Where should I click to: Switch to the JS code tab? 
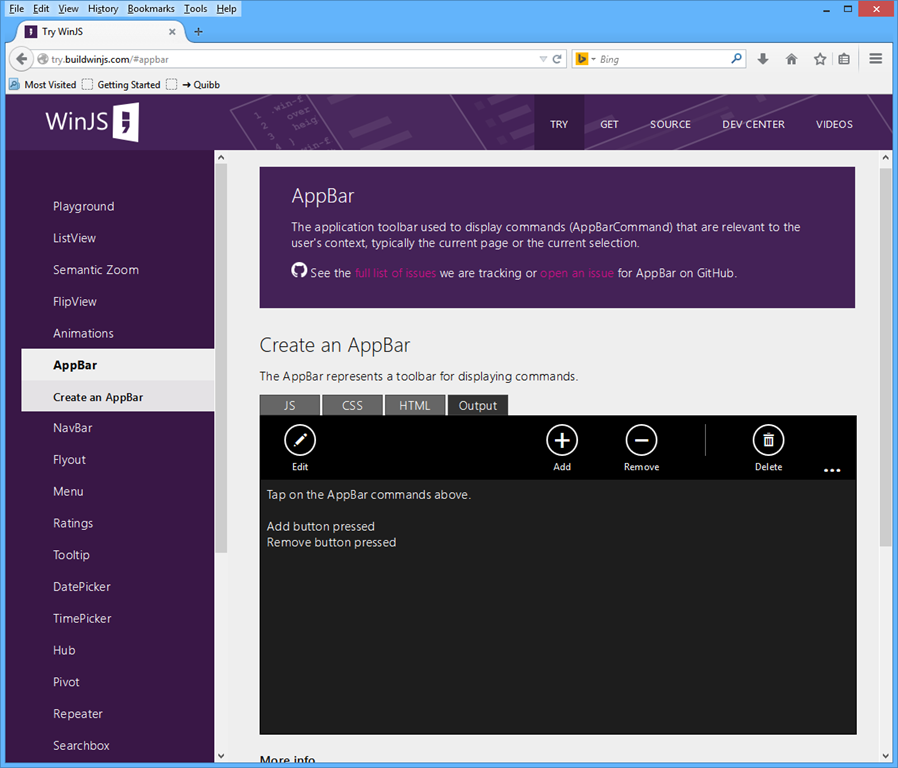point(290,405)
